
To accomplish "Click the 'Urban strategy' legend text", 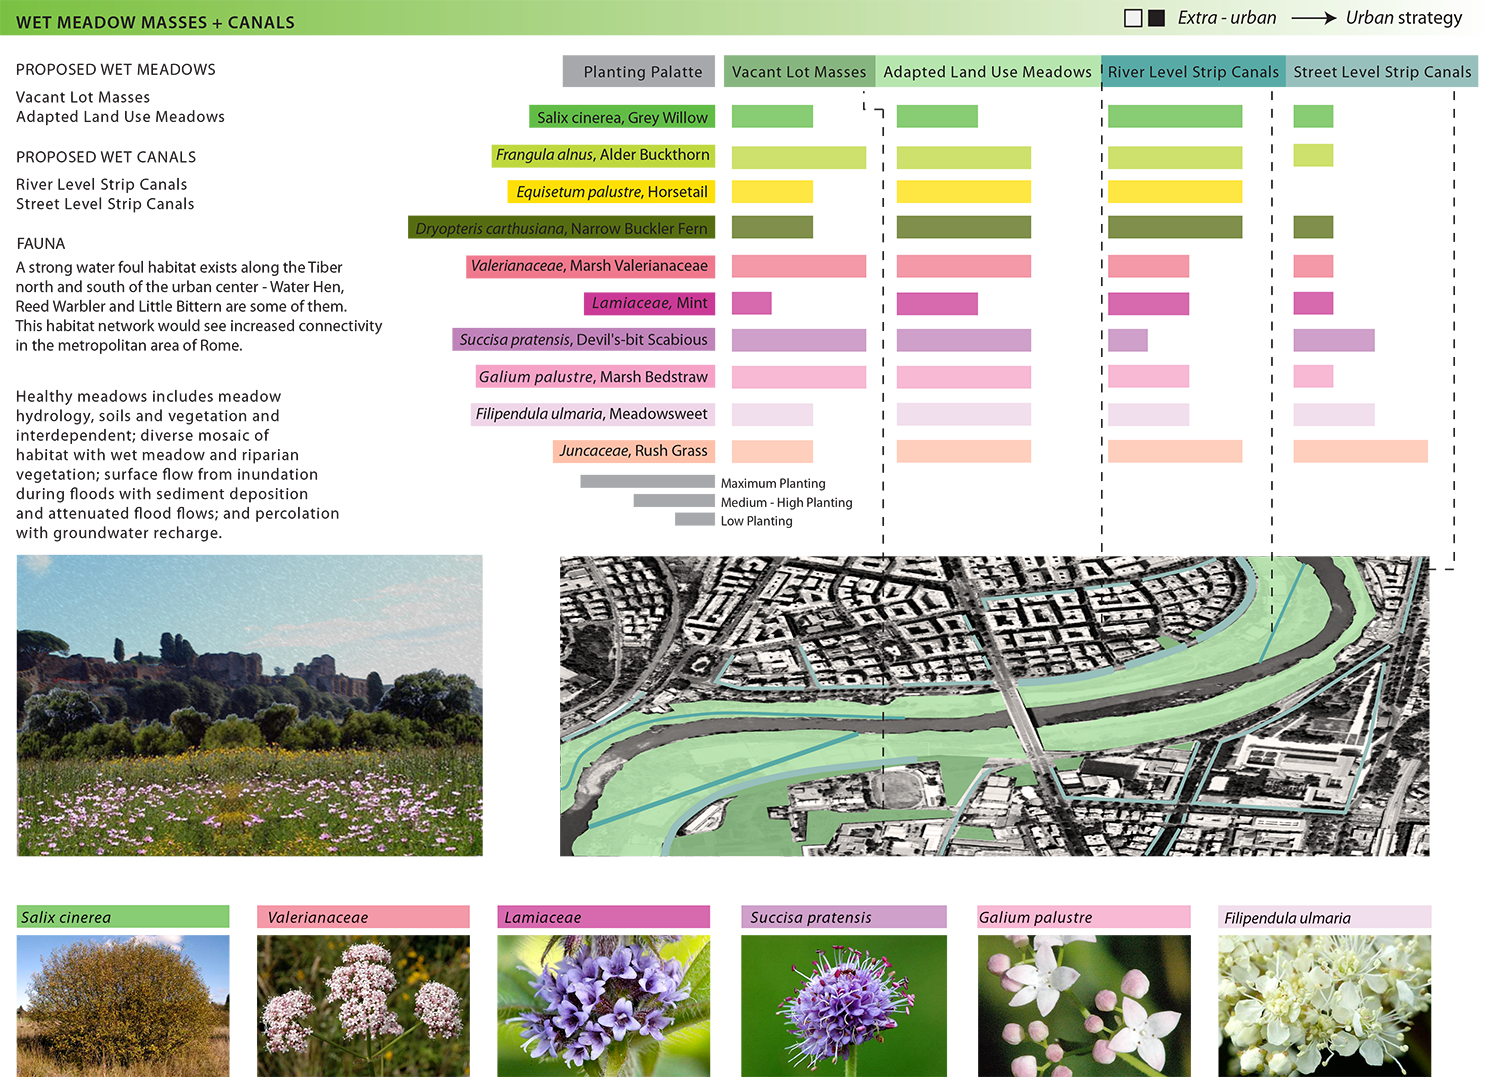I will [x=1404, y=18].
